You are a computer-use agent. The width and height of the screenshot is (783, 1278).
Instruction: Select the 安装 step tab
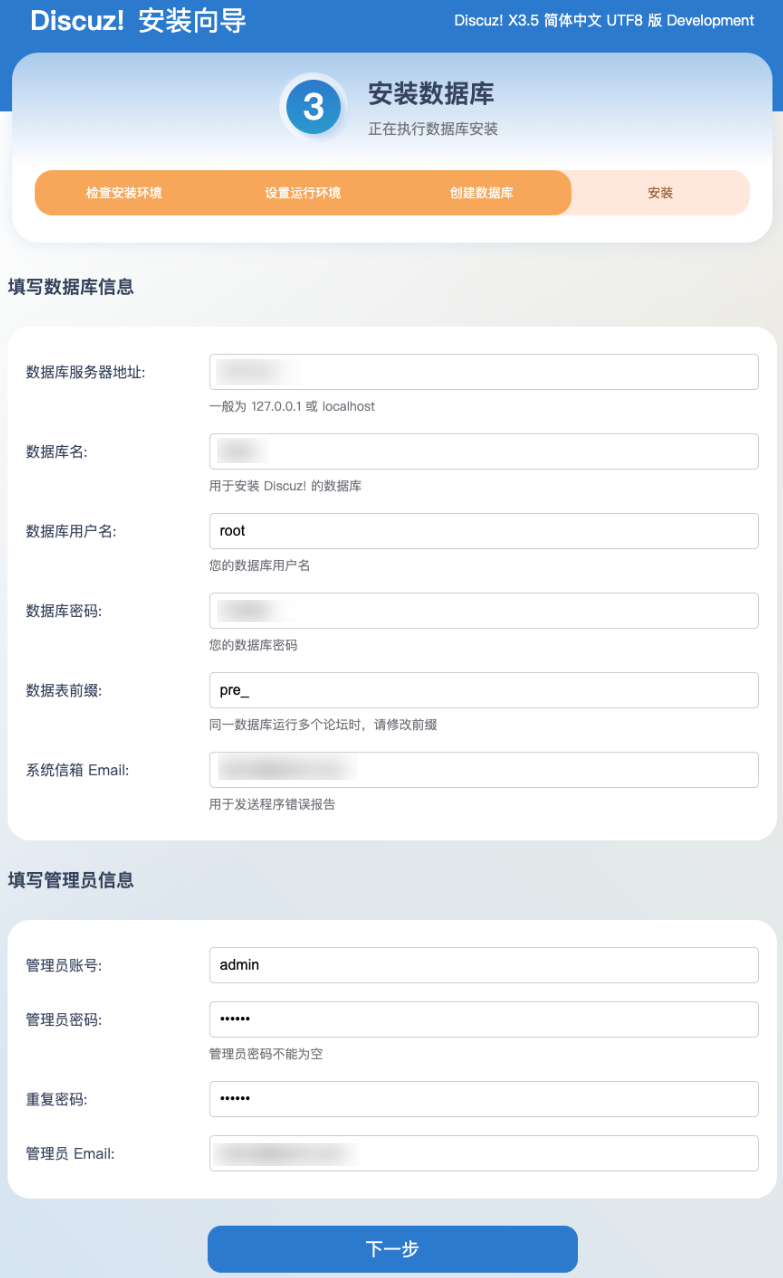click(660, 193)
